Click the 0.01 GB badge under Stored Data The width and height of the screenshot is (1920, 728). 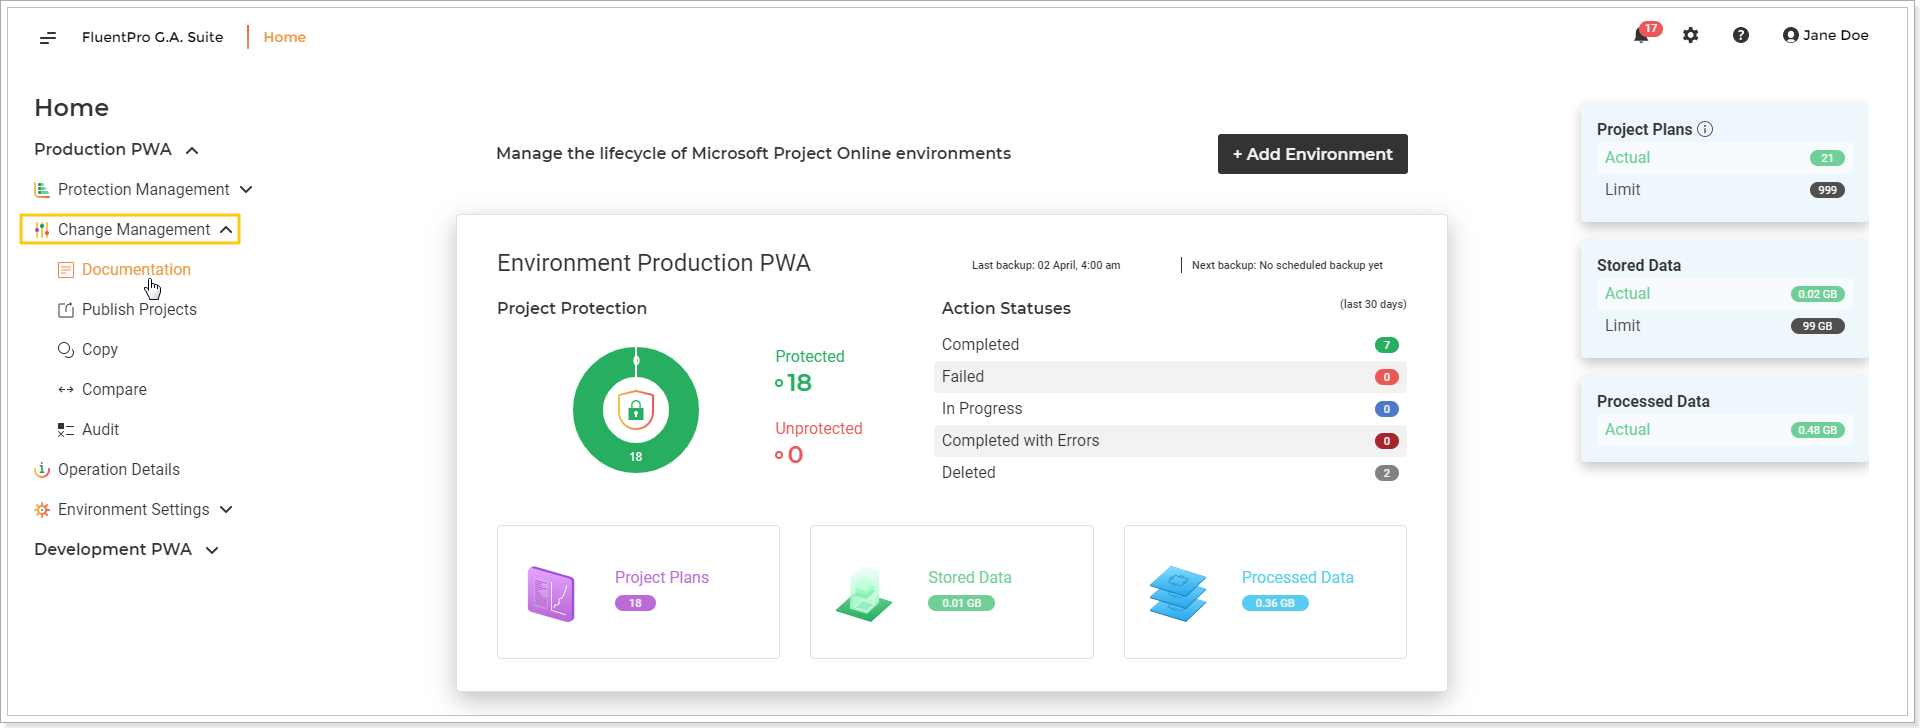point(961,603)
